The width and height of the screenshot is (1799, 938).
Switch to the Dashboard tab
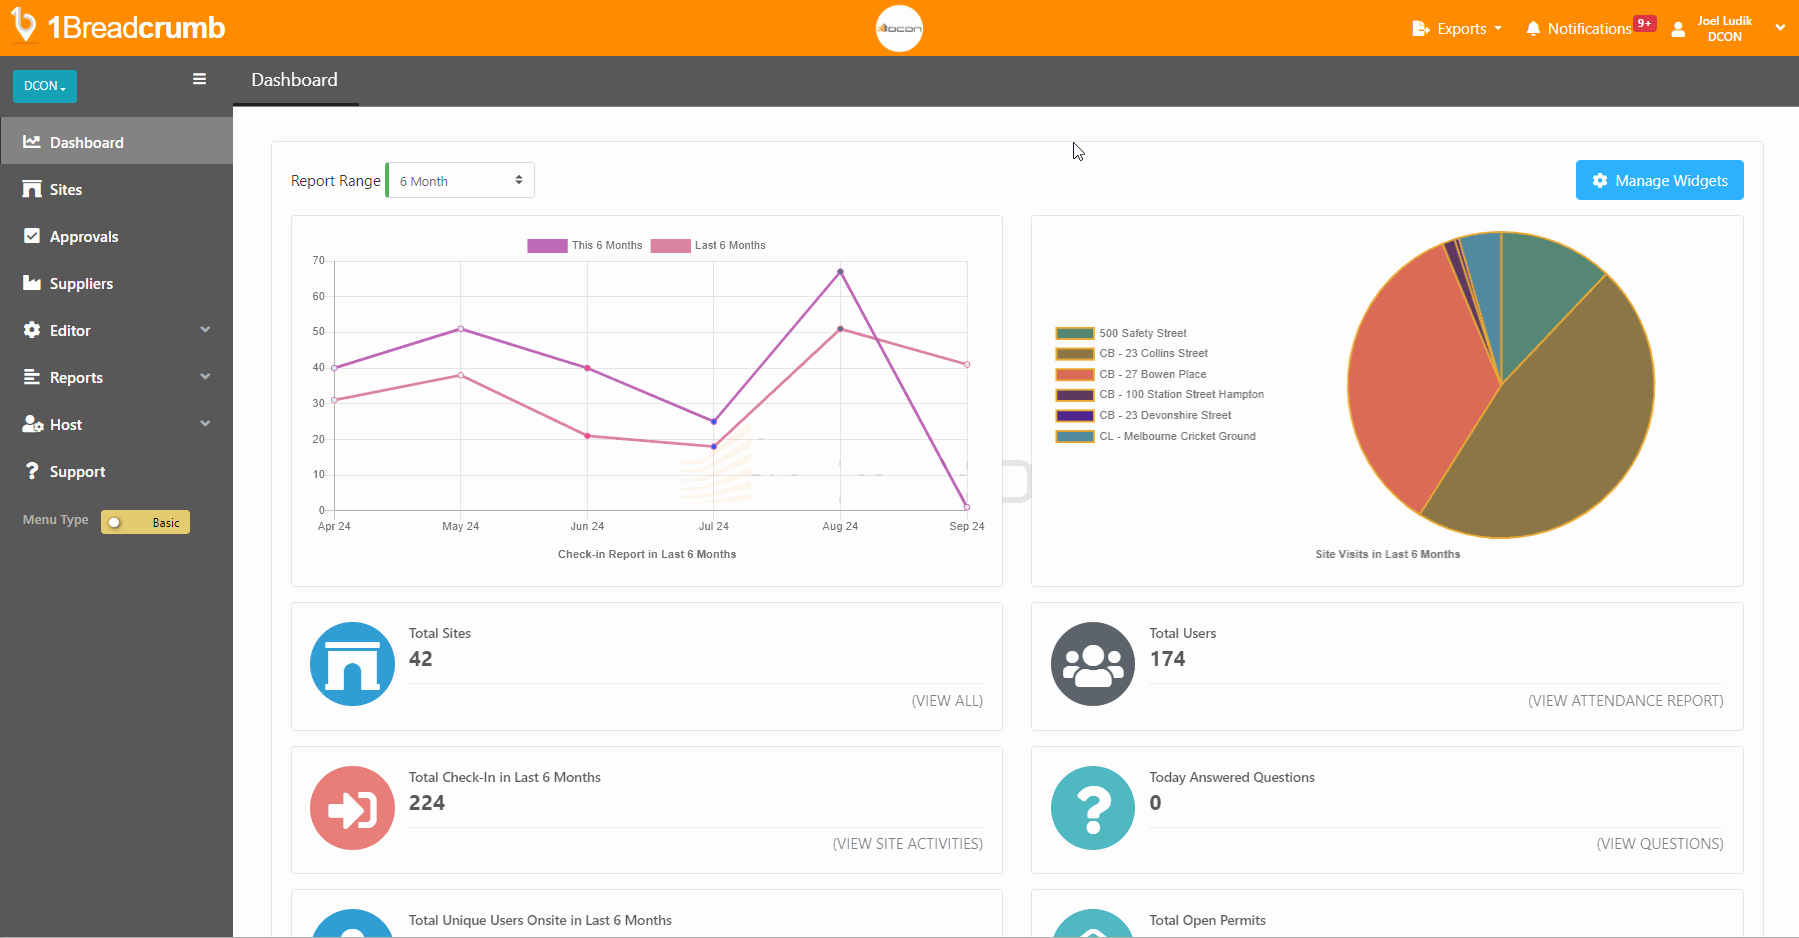(294, 80)
